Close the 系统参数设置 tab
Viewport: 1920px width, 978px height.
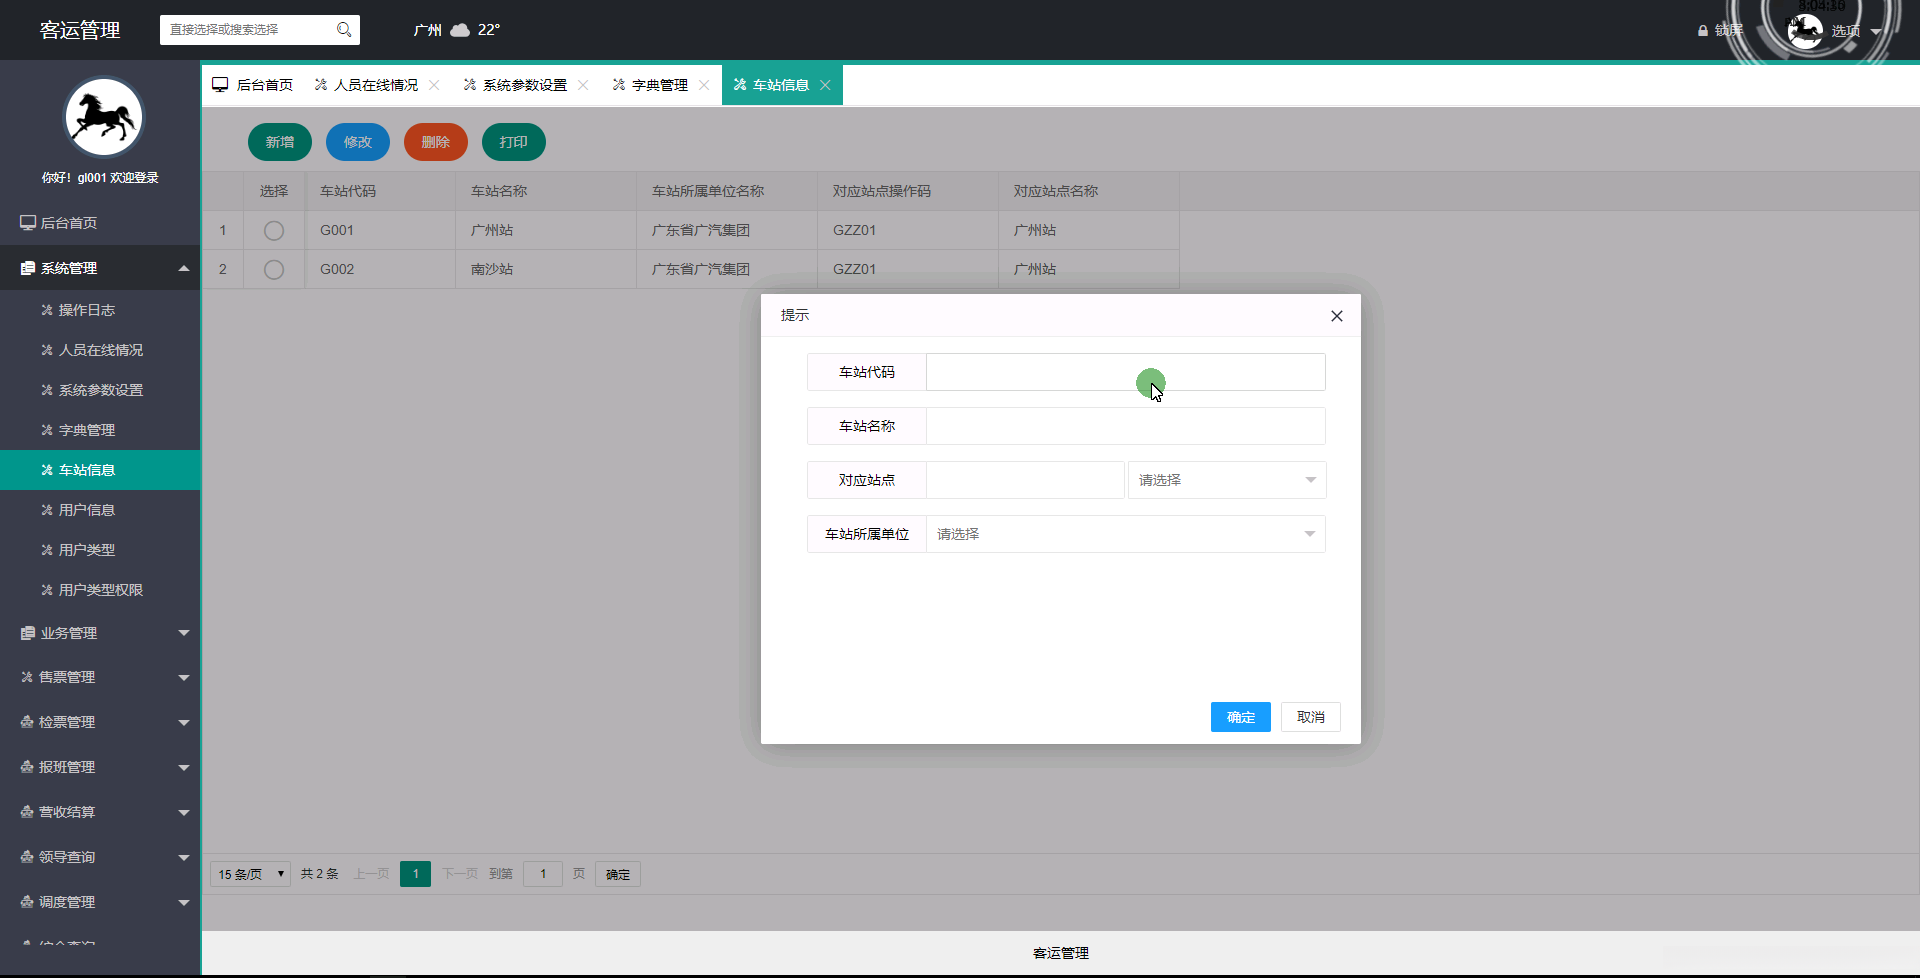click(x=583, y=85)
